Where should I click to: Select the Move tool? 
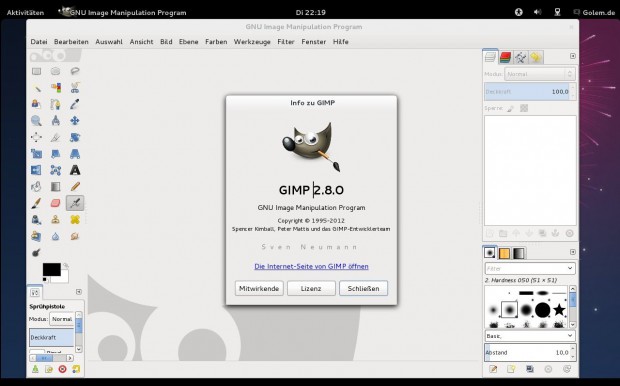(x=75, y=121)
